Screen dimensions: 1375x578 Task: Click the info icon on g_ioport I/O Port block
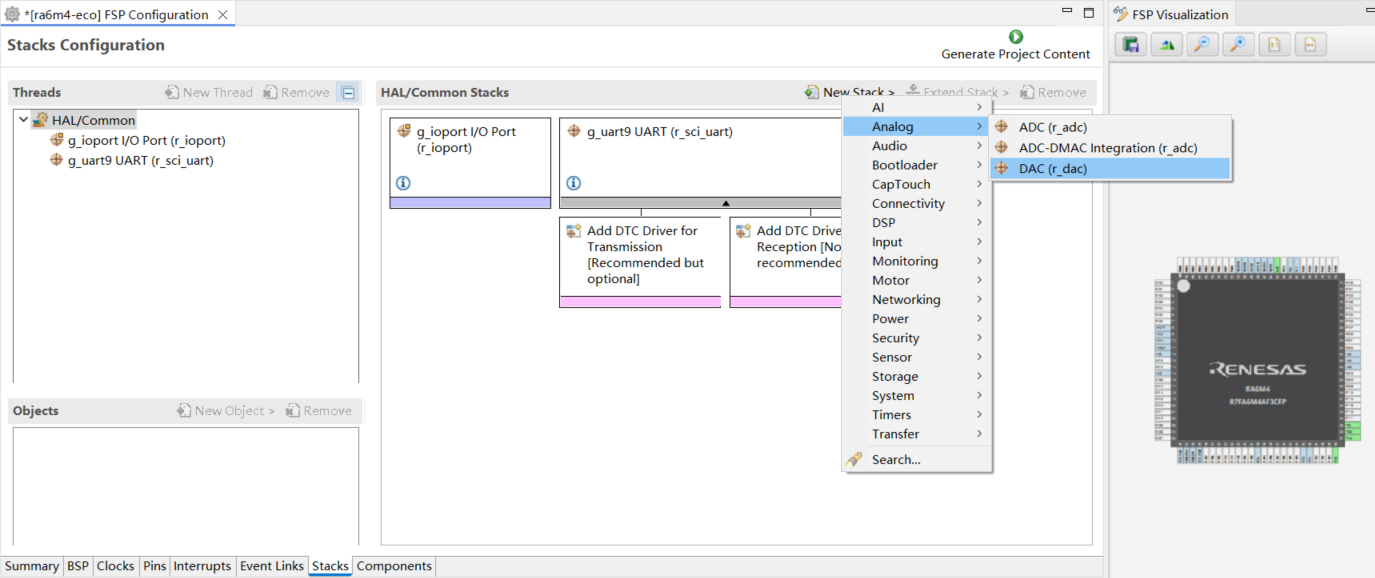pyautogui.click(x=404, y=183)
